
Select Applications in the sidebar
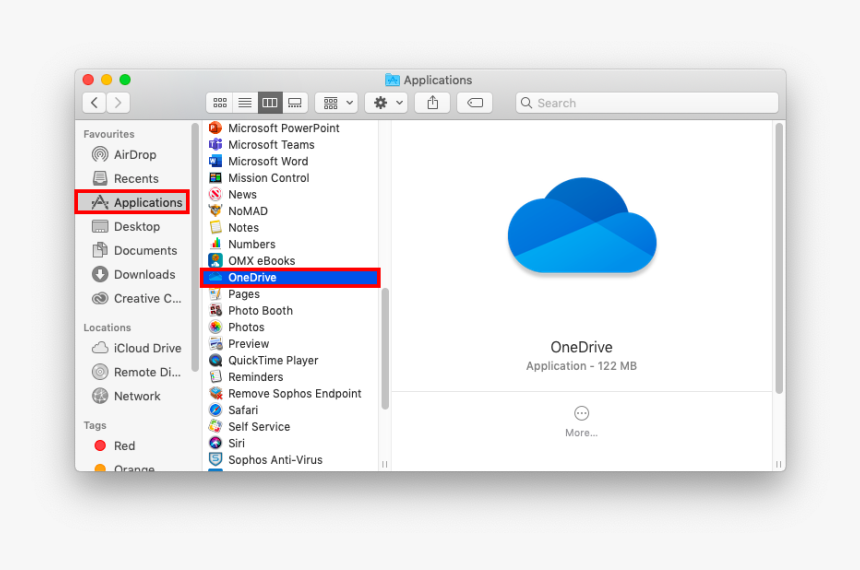pyautogui.click(x=132, y=202)
